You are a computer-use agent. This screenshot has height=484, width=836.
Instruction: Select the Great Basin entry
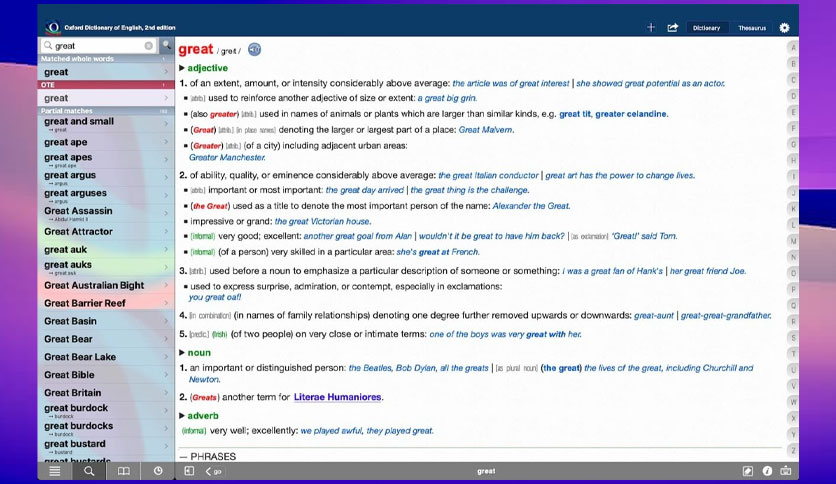[x=106, y=321]
